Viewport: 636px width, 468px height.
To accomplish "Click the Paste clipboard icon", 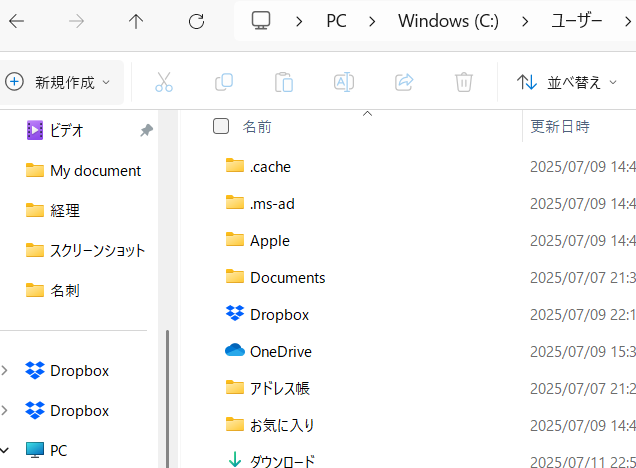I will [284, 82].
